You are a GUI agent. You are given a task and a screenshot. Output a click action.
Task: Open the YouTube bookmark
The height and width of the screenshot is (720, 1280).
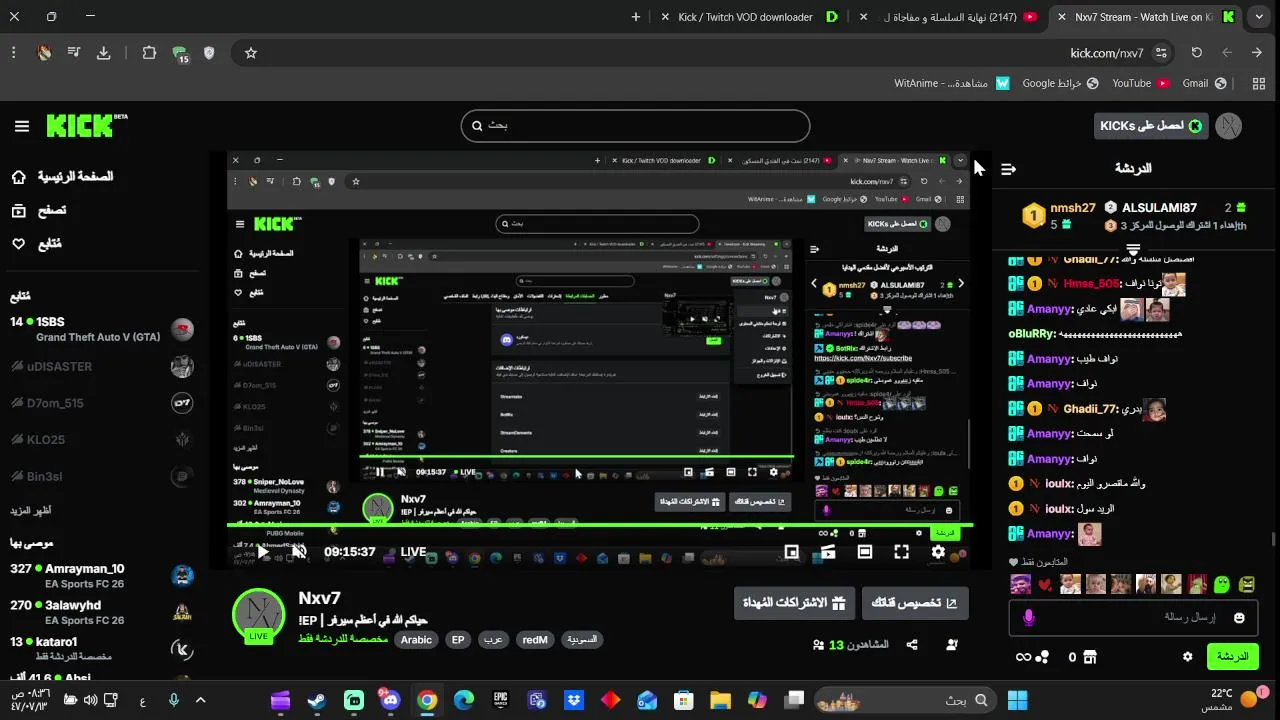tap(1140, 83)
